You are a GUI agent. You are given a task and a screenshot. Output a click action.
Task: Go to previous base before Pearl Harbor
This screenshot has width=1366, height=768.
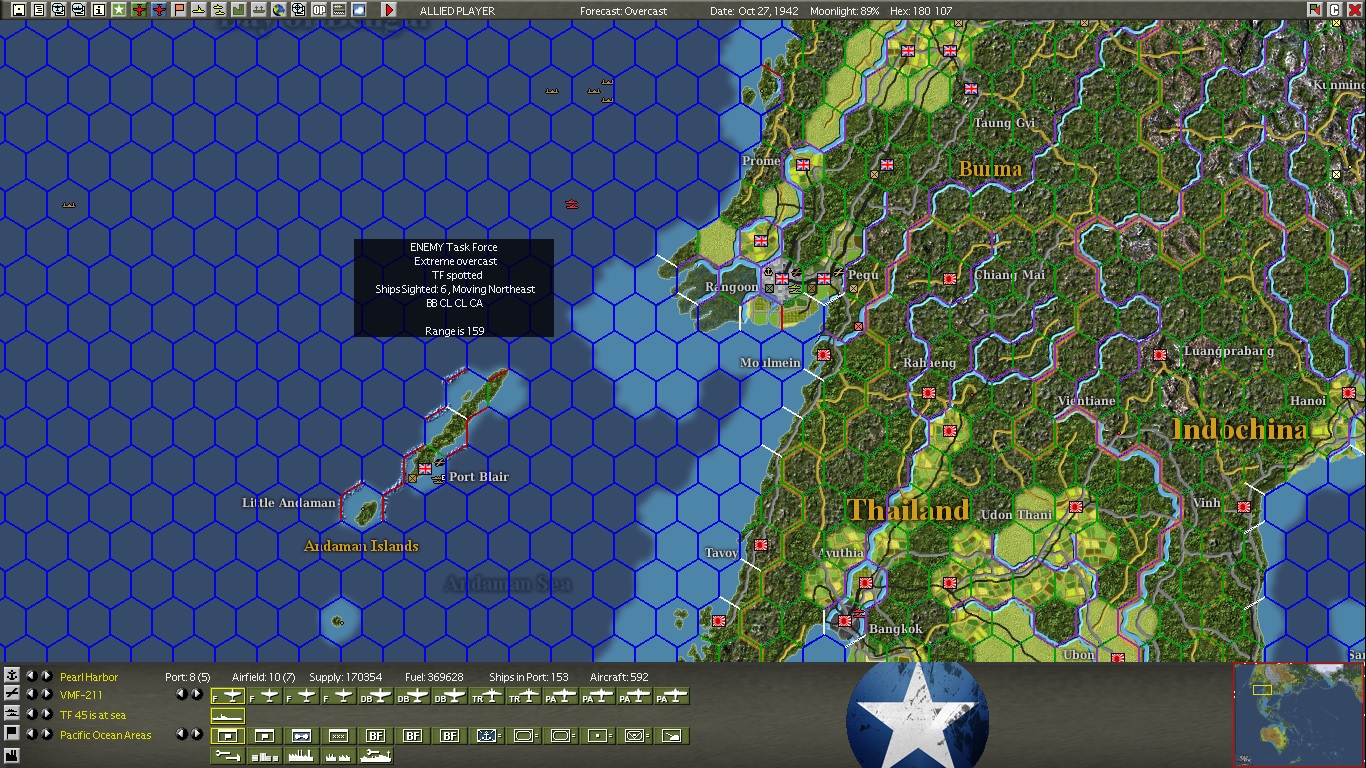point(31,676)
